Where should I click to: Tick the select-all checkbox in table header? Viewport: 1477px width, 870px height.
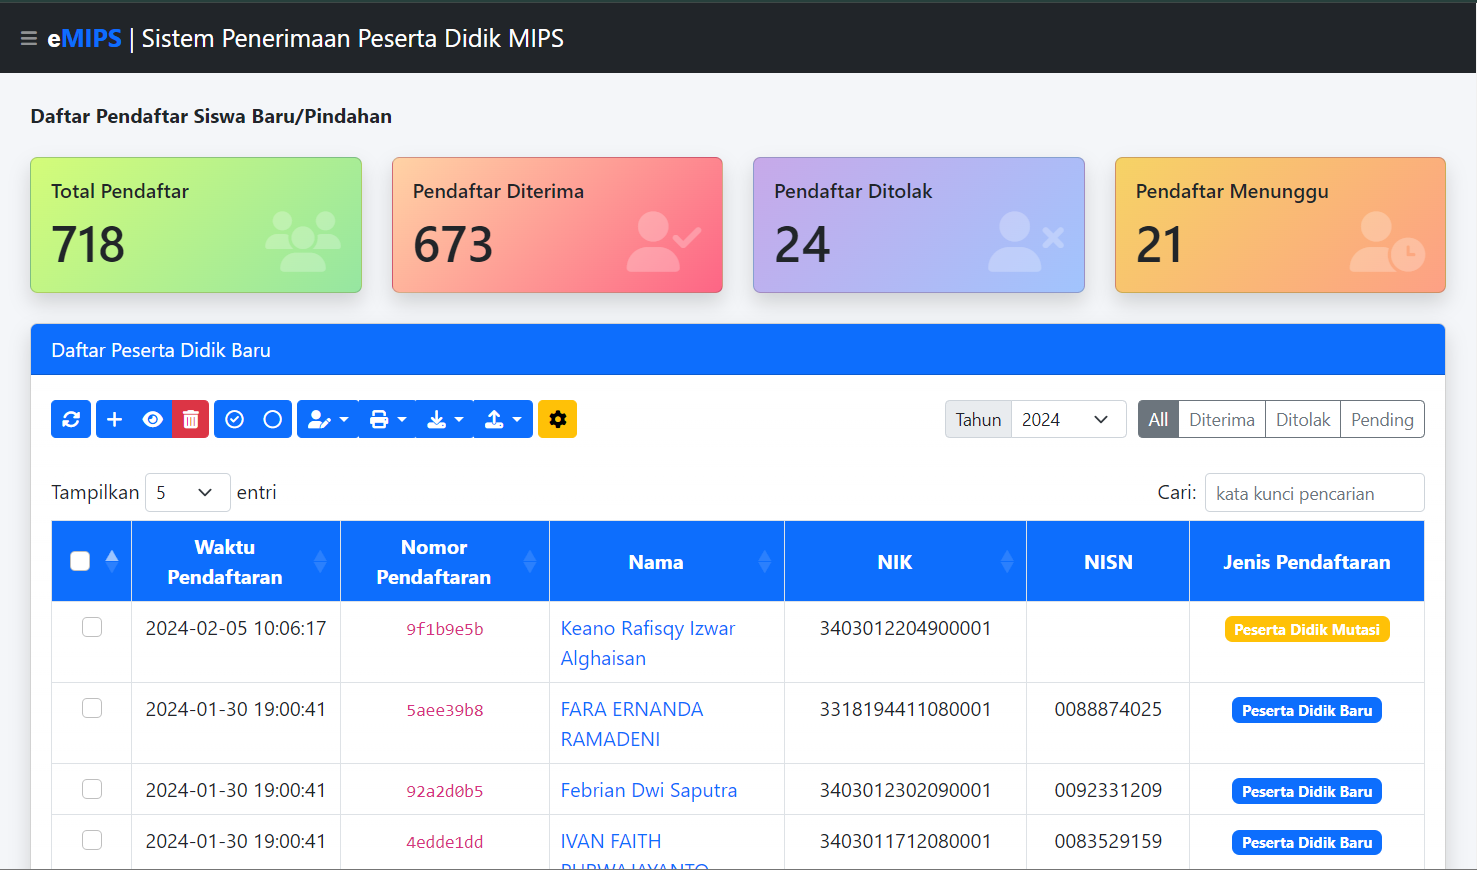[x=80, y=561]
